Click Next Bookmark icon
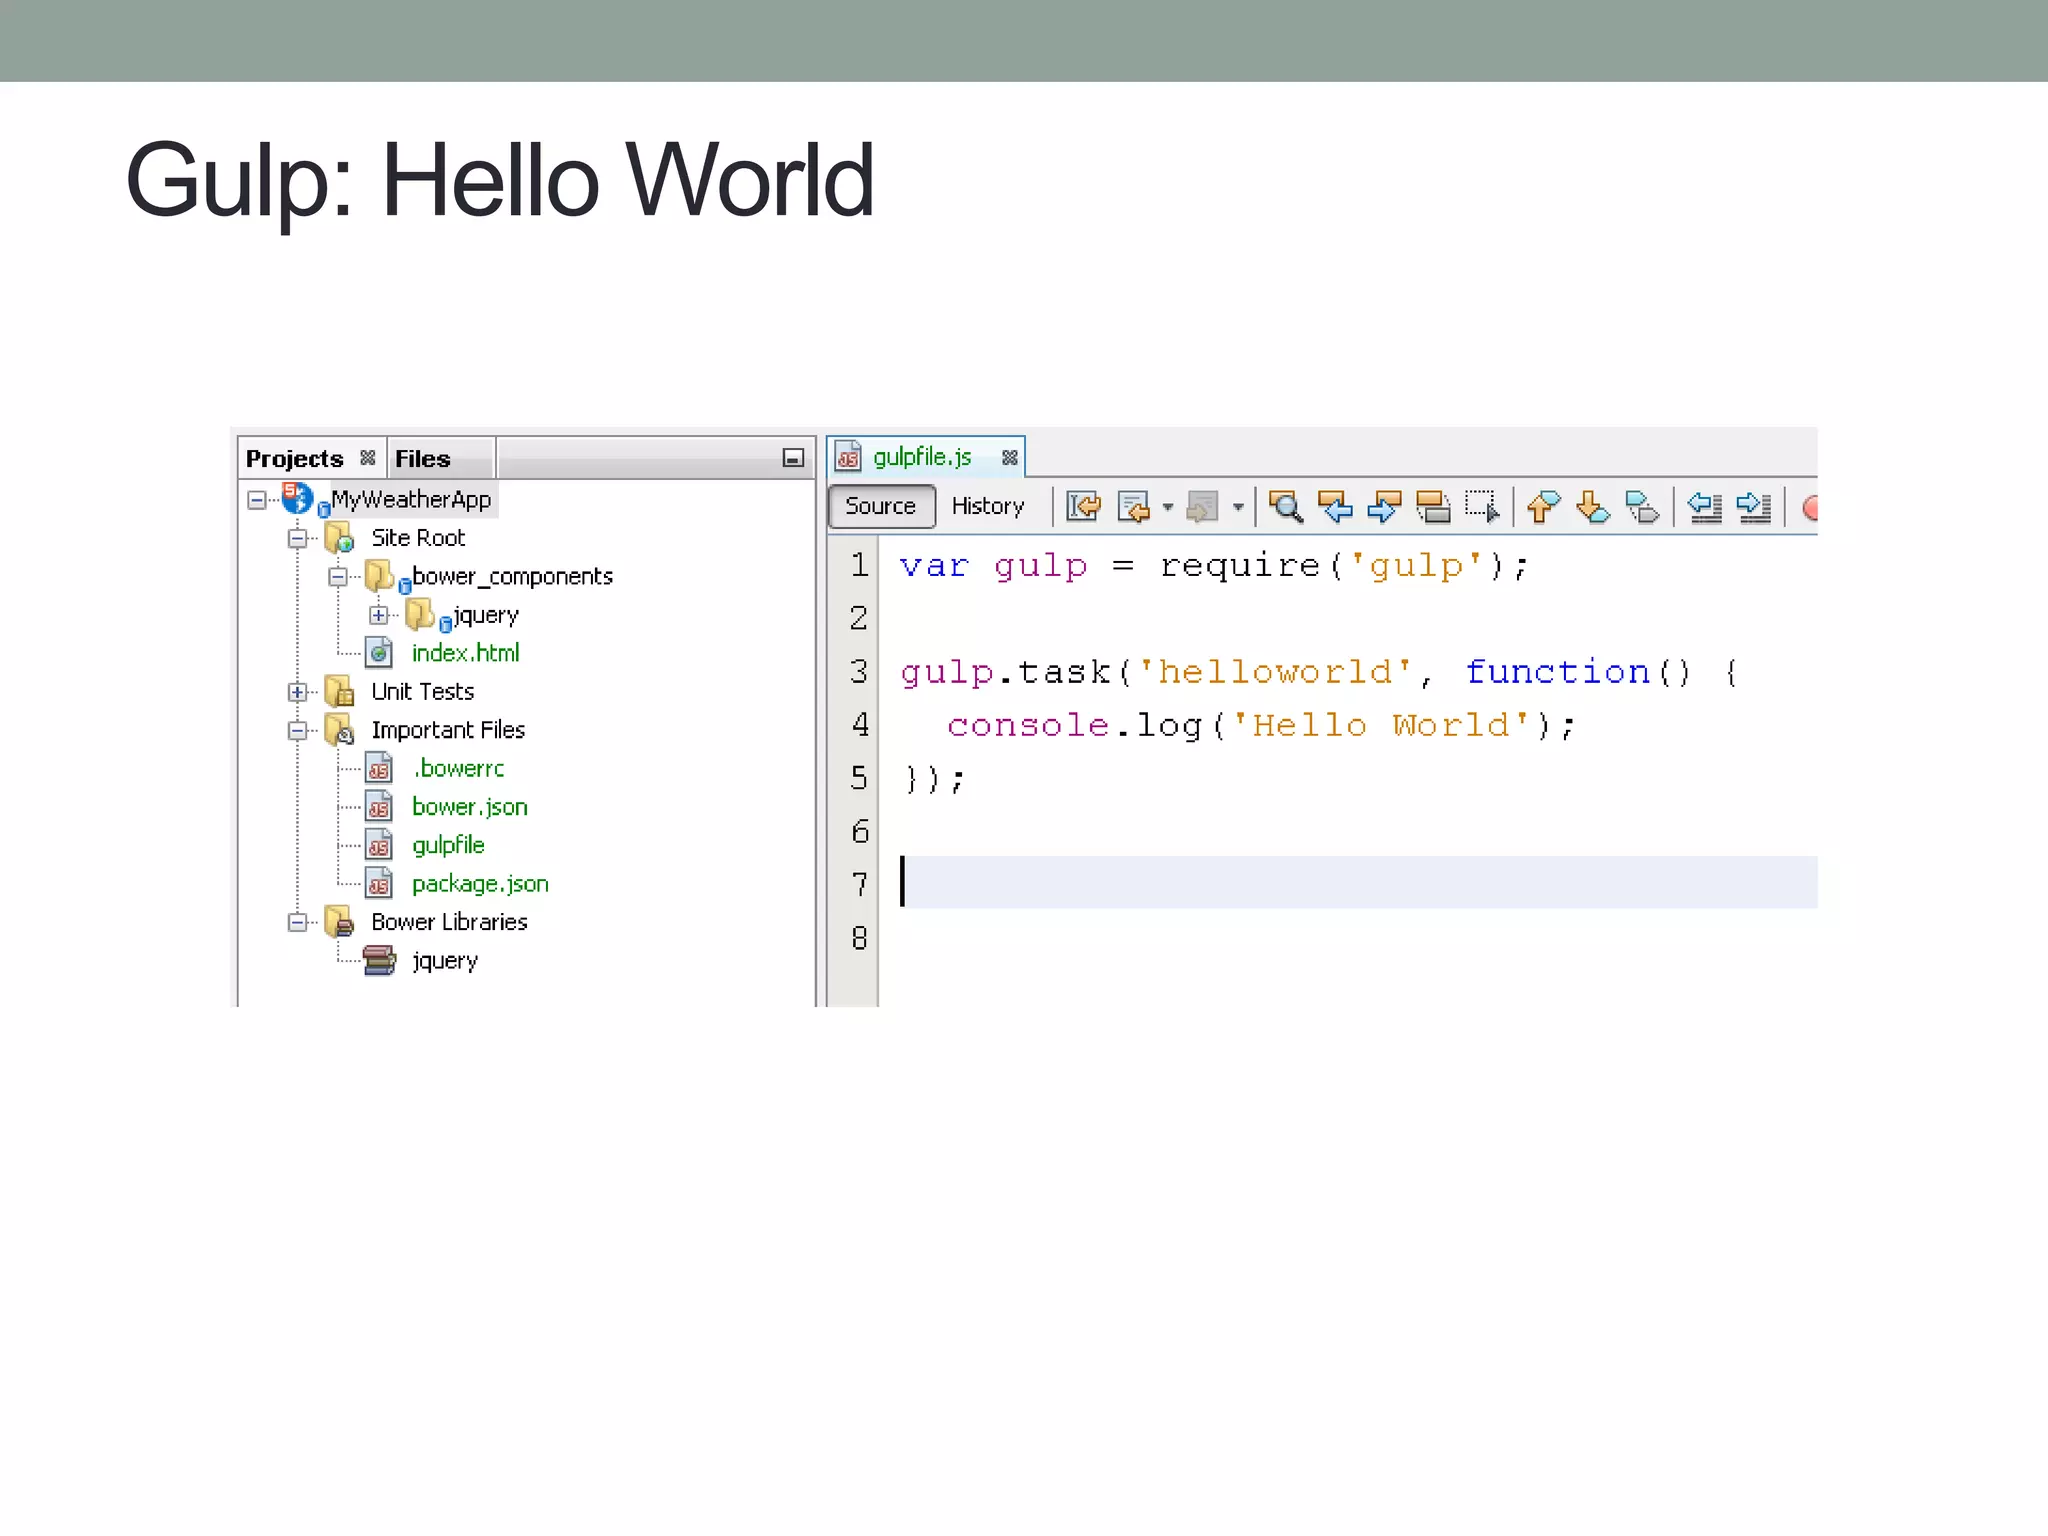 coord(1593,507)
